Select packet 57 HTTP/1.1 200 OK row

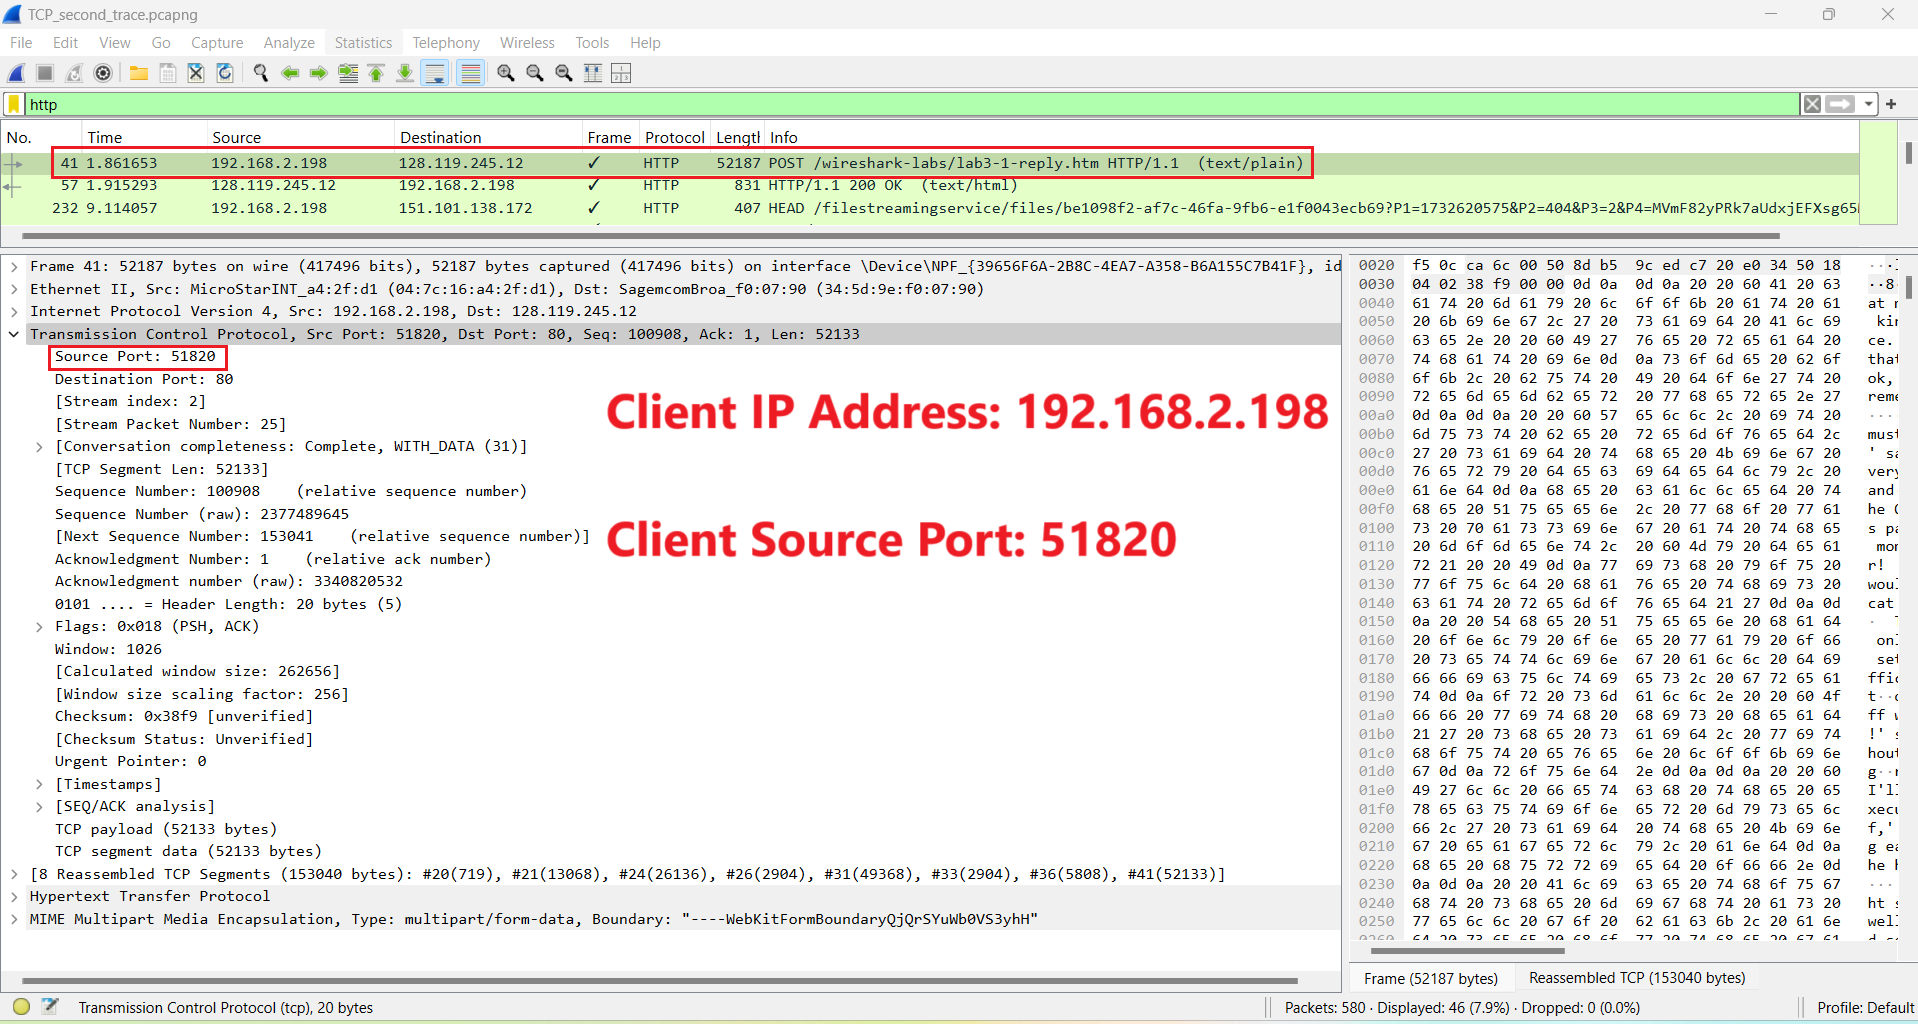coord(930,185)
